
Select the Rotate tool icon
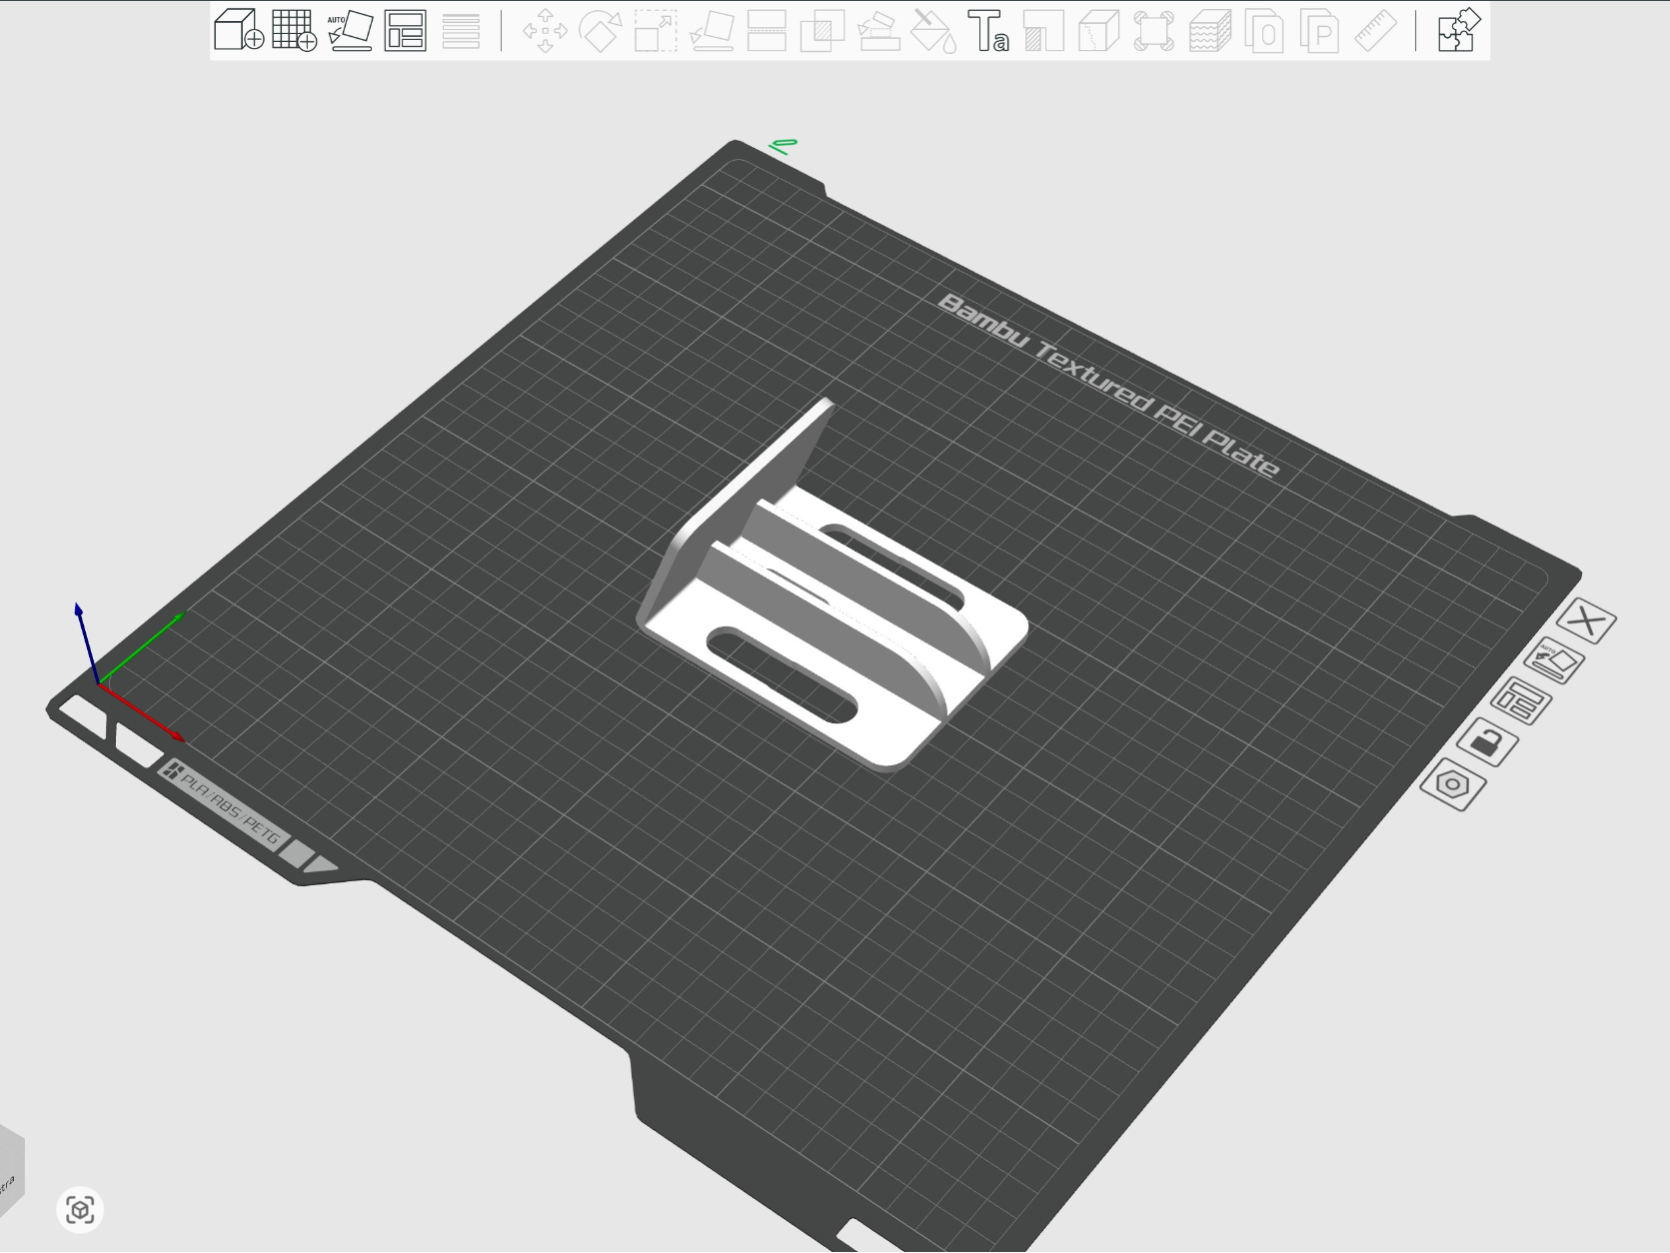click(600, 30)
